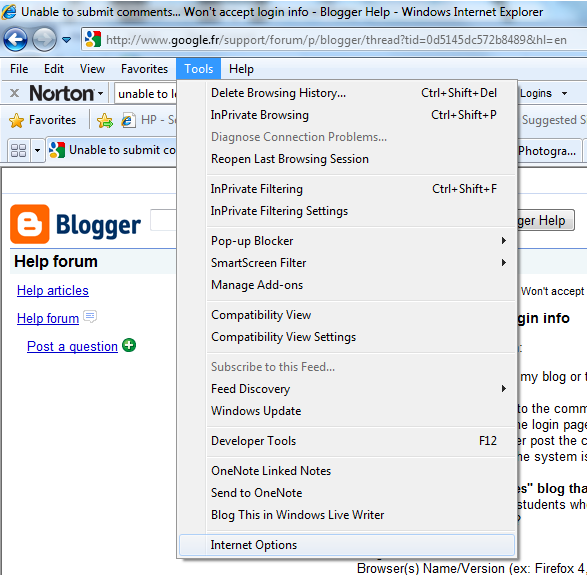Click the green plus next to Post a question
This screenshot has width=587, height=575.
pyautogui.click(x=129, y=345)
